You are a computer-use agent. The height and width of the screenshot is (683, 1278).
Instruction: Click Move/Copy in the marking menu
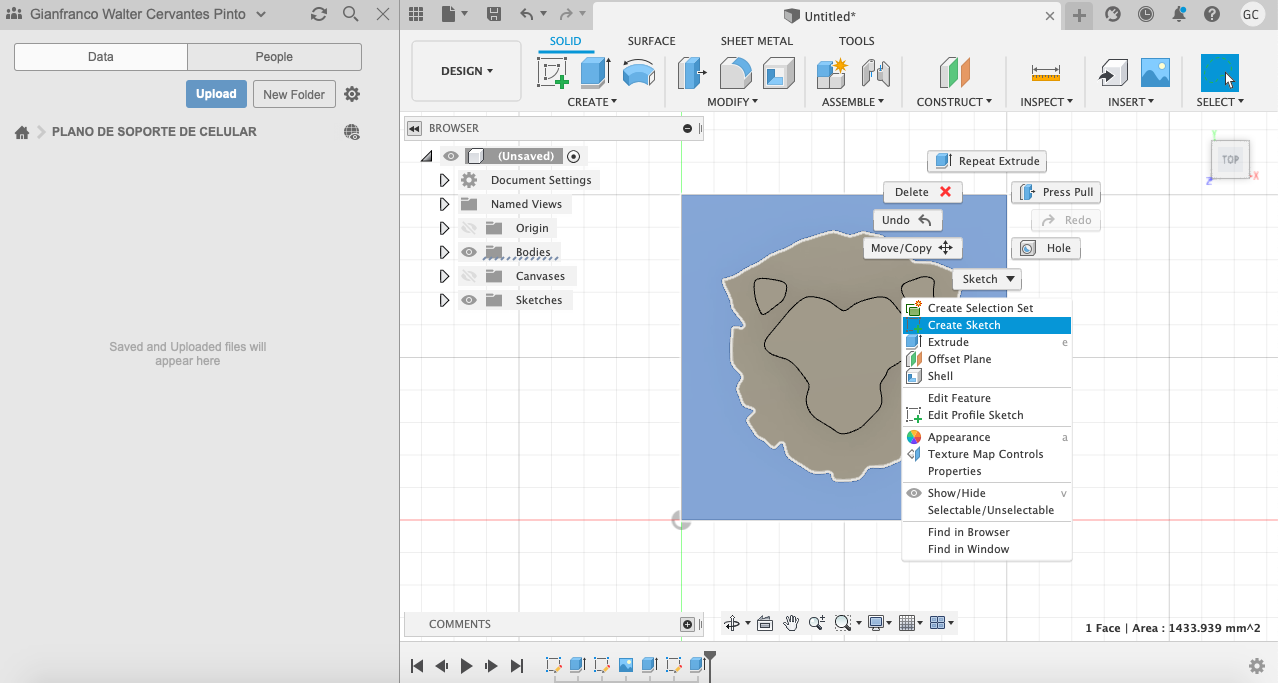tap(913, 248)
